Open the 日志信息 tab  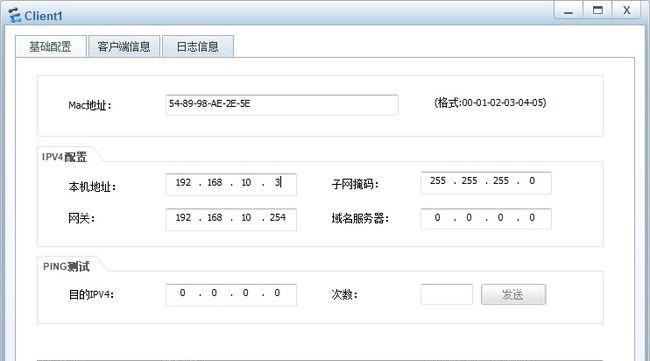pos(198,46)
